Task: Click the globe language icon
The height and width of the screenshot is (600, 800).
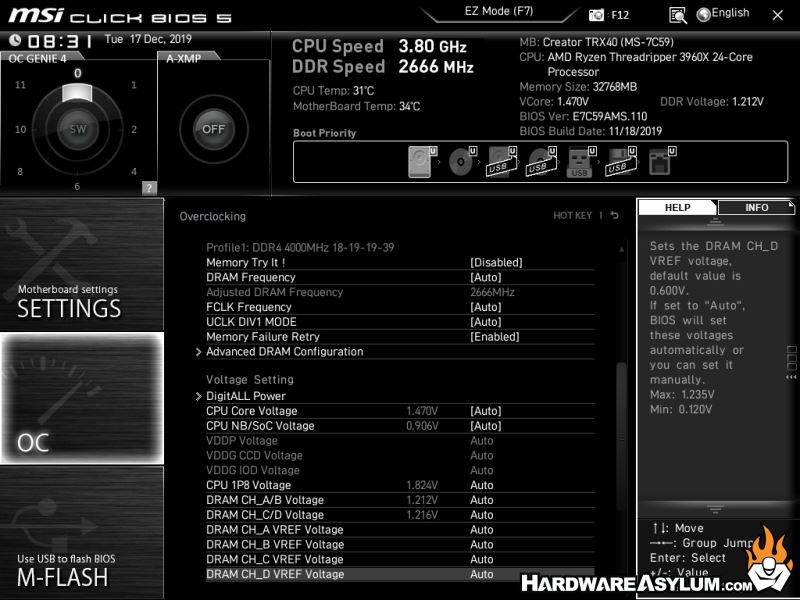Action: 704,14
